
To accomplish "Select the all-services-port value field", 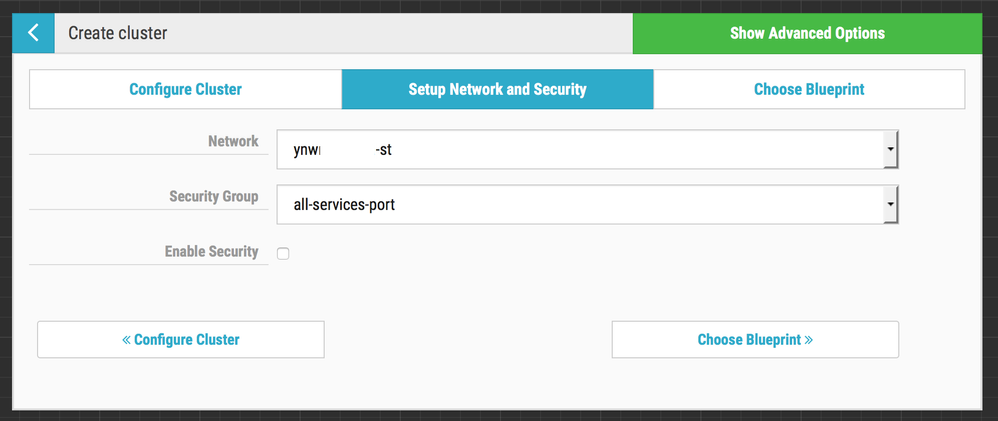I will 580,205.
